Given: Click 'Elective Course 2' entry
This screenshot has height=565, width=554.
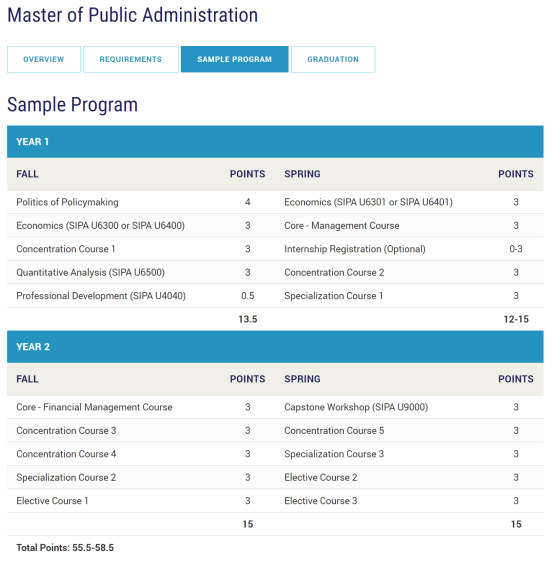Looking at the screenshot, I should click(x=321, y=477).
